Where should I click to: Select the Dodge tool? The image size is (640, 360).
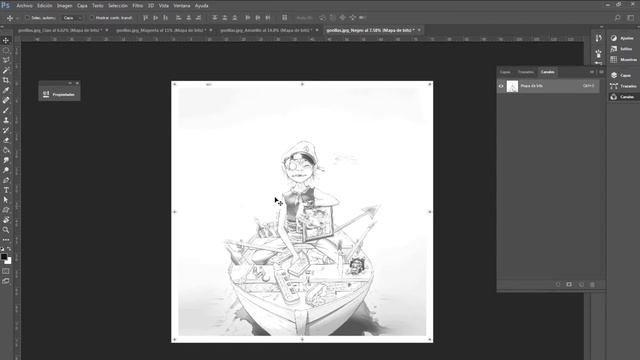point(6,170)
